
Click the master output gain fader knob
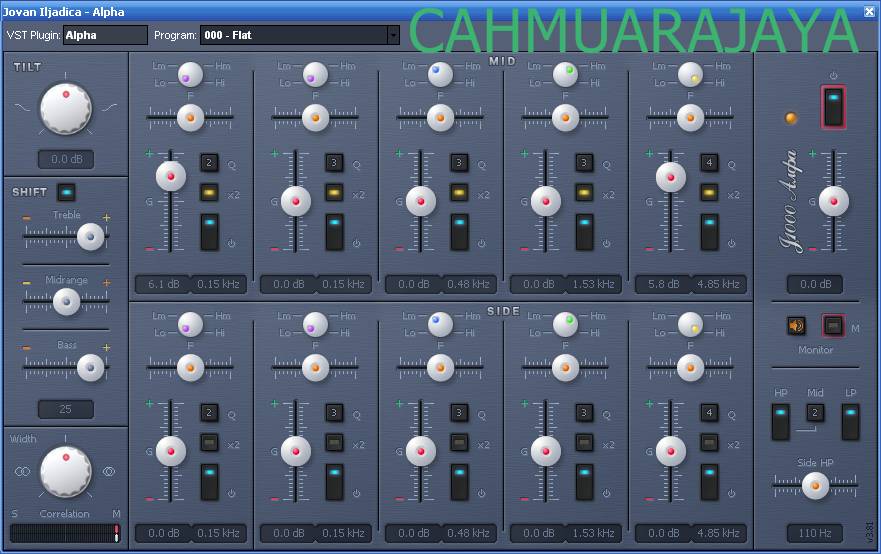[x=834, y=201]
